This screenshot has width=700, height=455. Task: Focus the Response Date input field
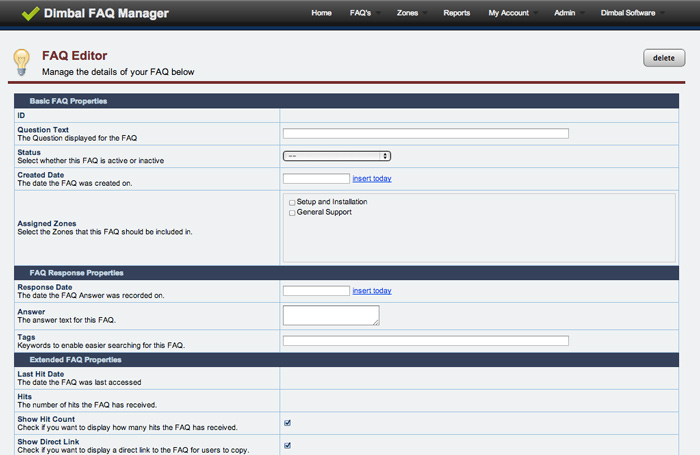click(316, 291)
